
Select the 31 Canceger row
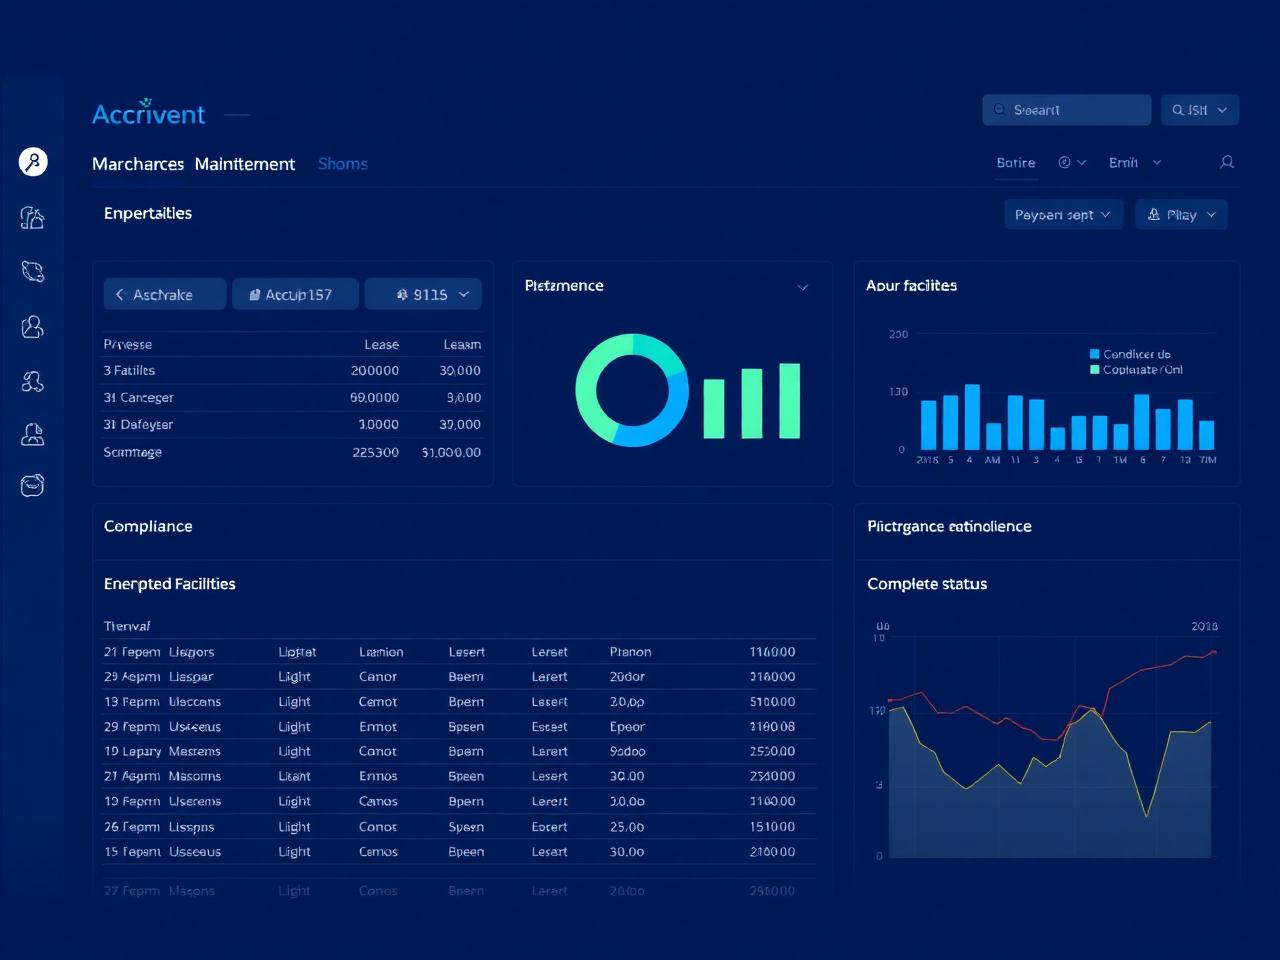point(293,397)
